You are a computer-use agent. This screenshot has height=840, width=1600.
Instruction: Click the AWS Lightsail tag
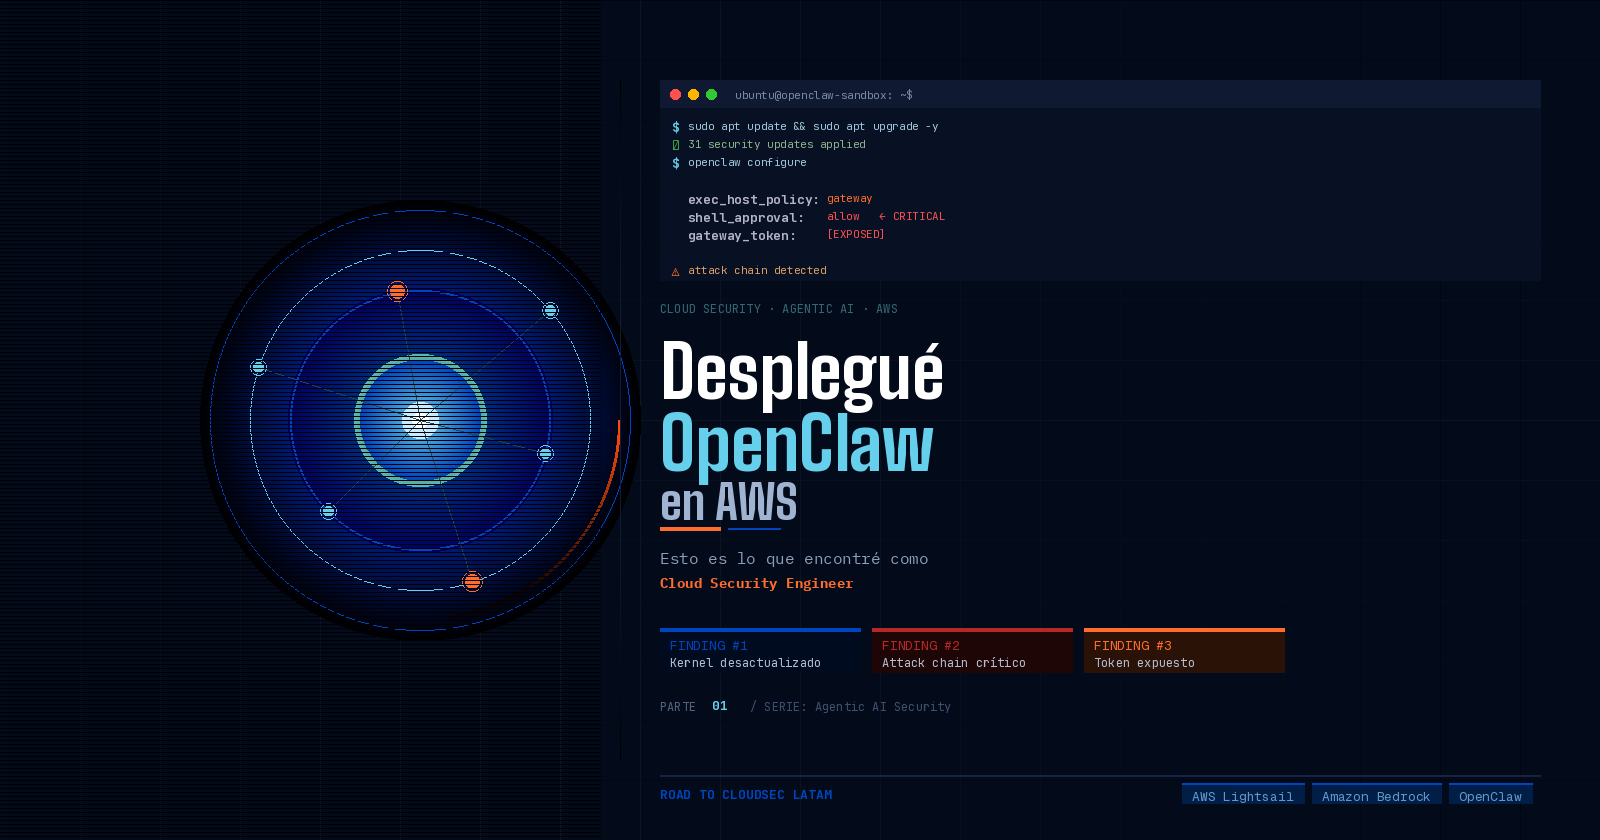click(1242, 796)
